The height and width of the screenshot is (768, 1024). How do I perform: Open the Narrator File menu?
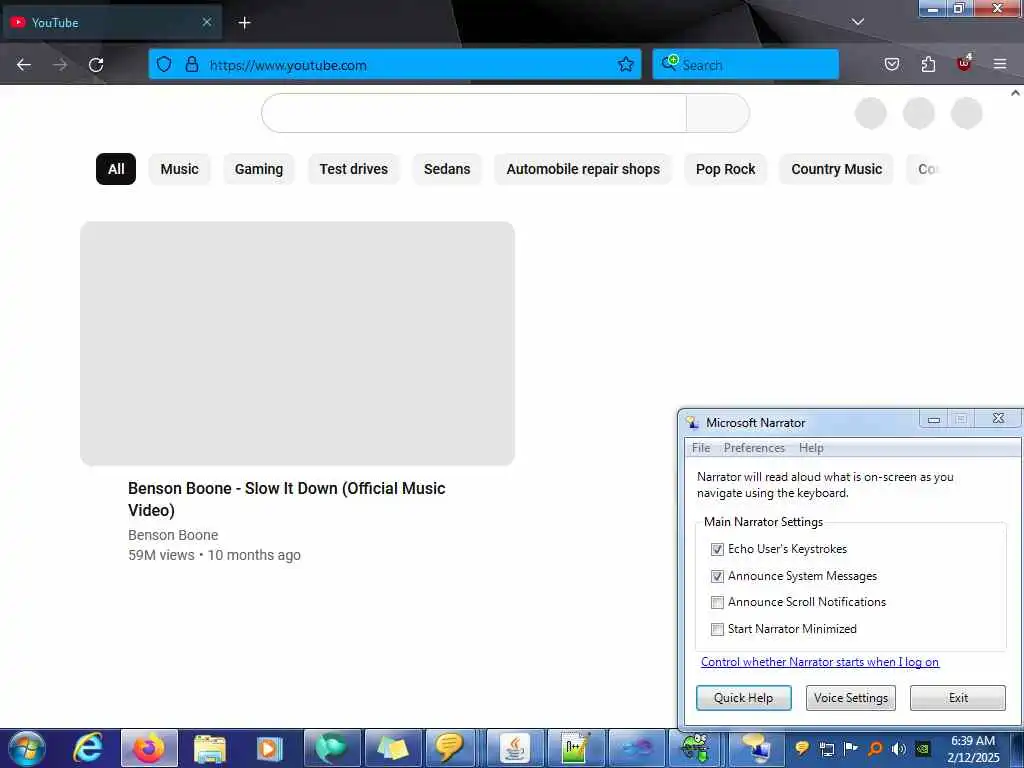(x=701, y=448)
